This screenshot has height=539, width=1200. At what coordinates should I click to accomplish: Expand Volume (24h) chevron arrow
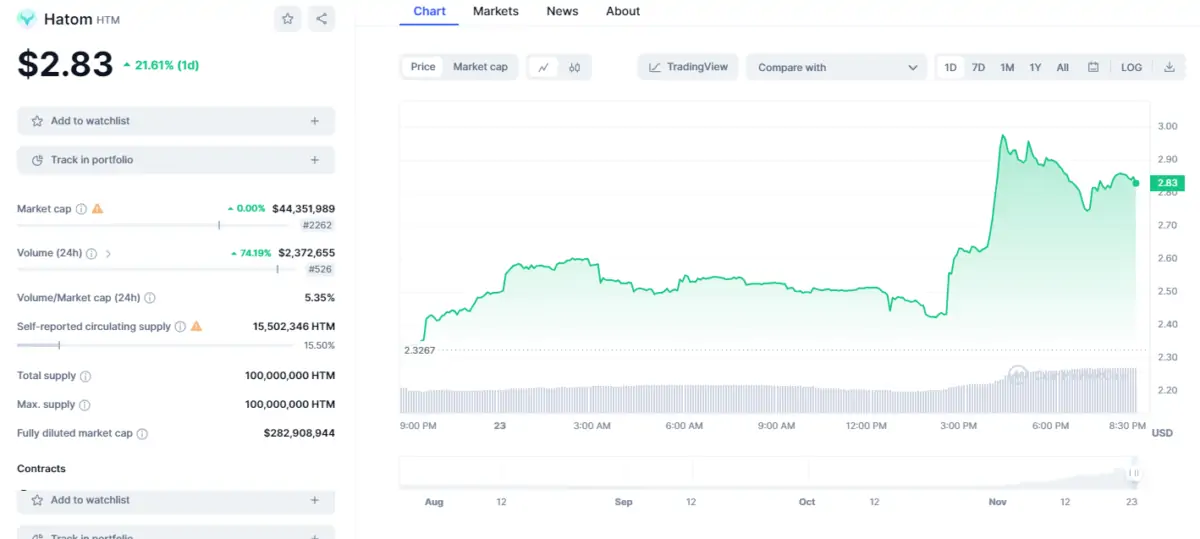108,254
